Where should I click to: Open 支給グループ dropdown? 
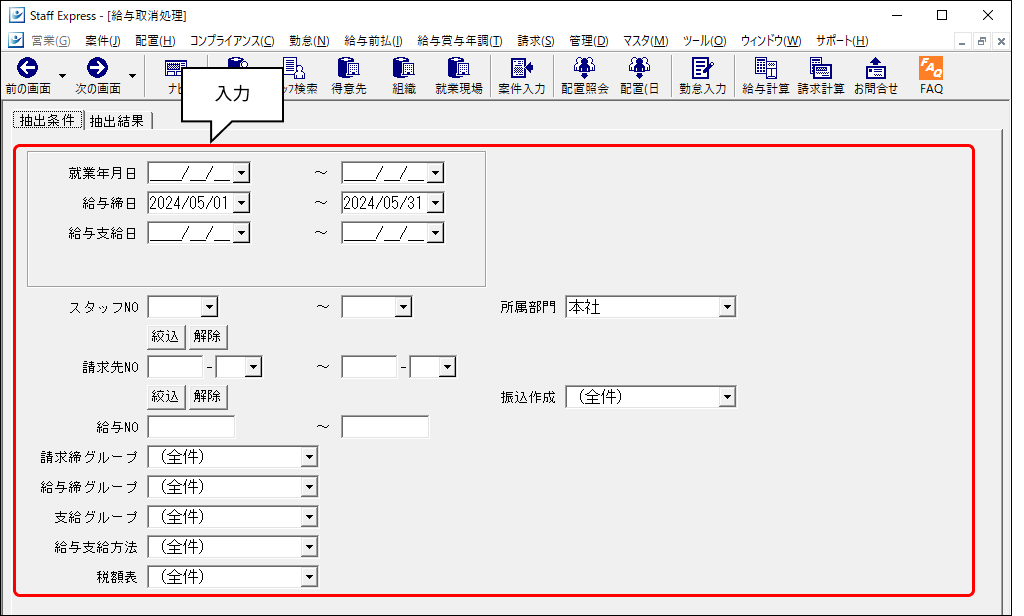click(x=310, y=517)
